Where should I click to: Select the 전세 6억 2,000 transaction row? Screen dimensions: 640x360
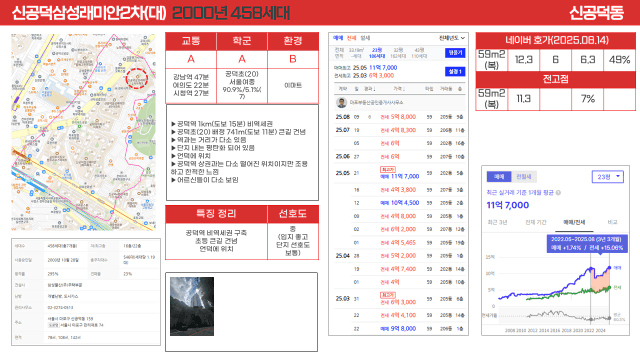pyautogui.click(x=400, y=229)
